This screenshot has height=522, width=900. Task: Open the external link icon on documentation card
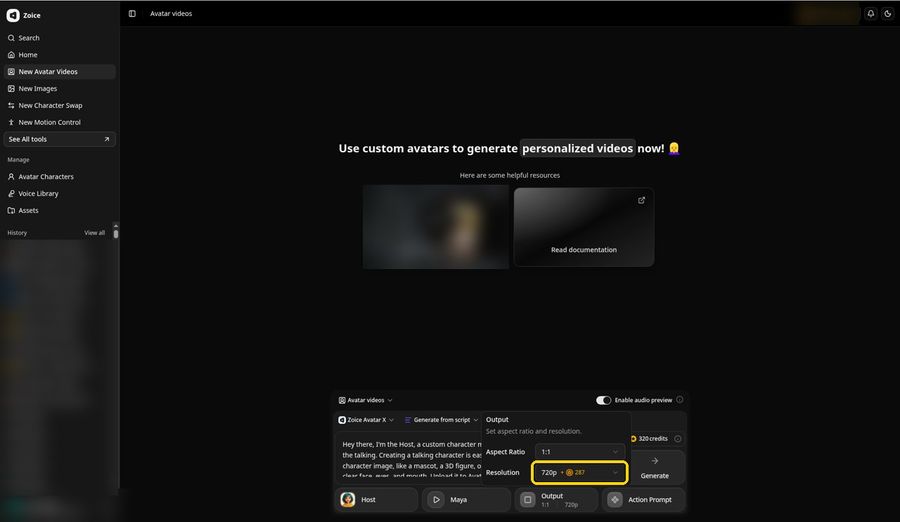(x=641, y=200)
